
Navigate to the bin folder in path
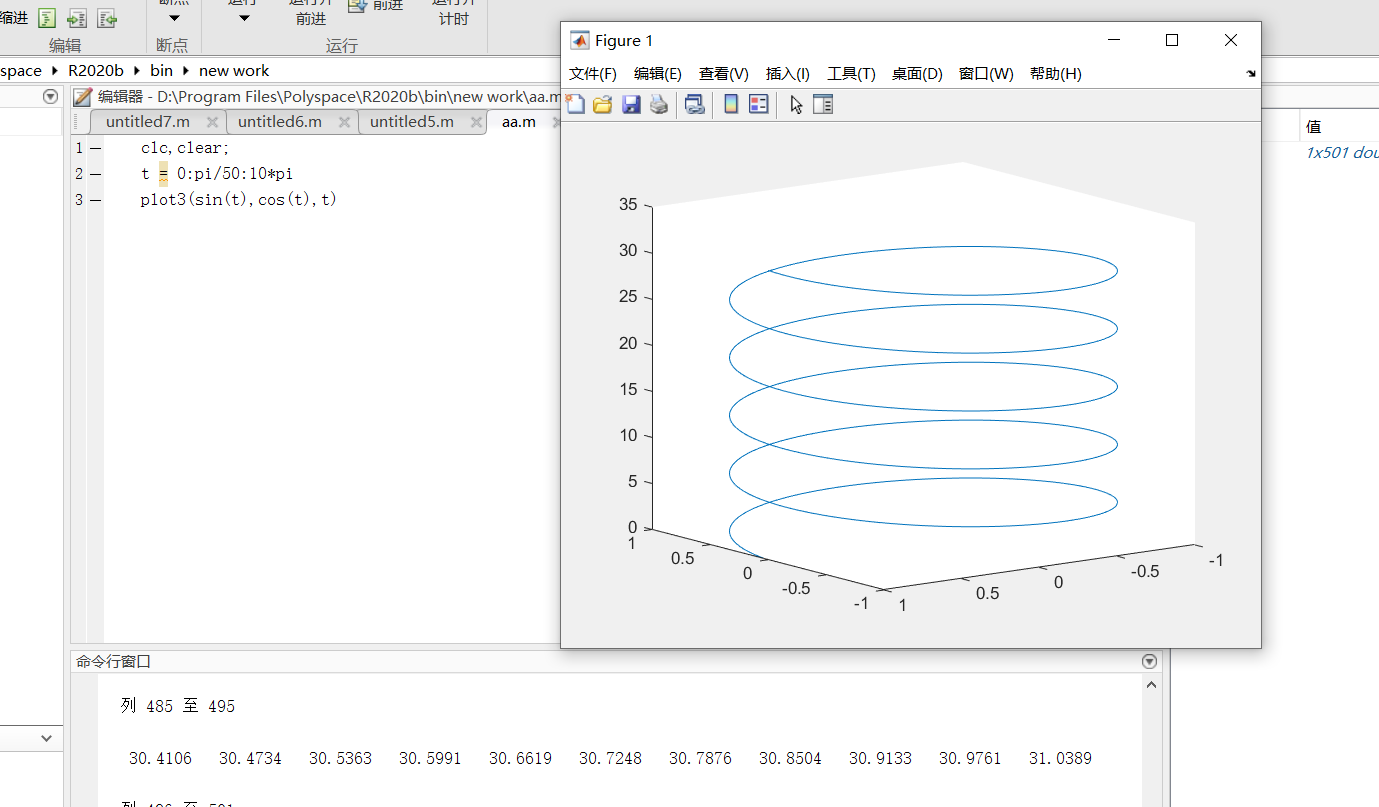pos(162,71)
